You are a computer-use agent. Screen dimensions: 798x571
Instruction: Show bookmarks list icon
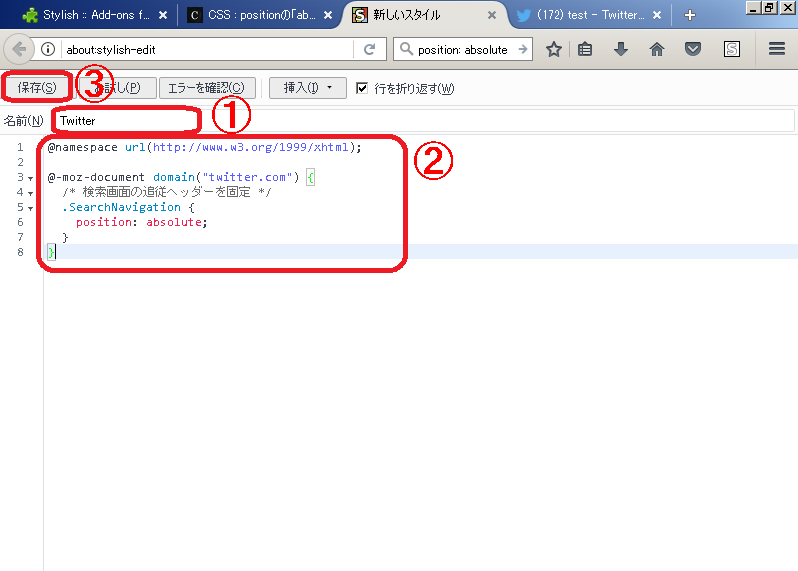(x=585, y=49)
